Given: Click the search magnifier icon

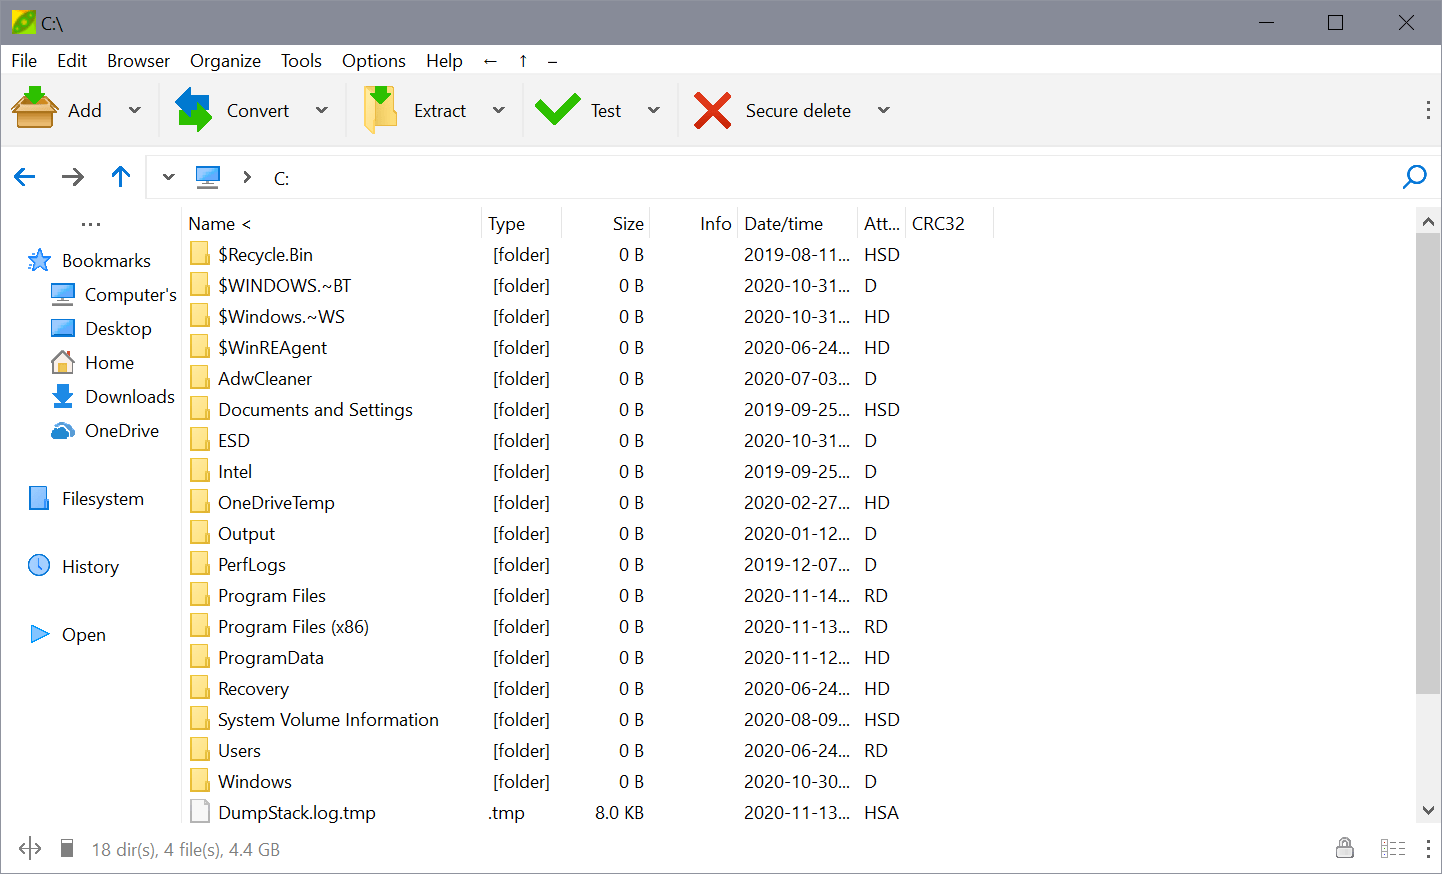Looking at the screenshot, I should [x=1415, y=177].
